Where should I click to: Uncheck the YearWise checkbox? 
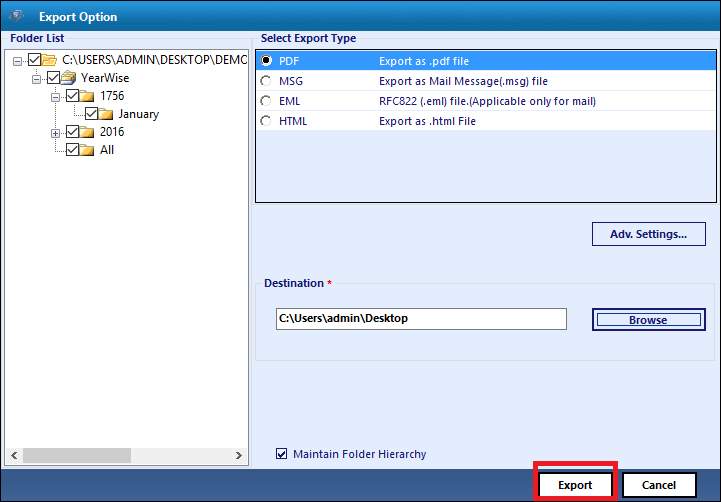(x=53, y=78)
